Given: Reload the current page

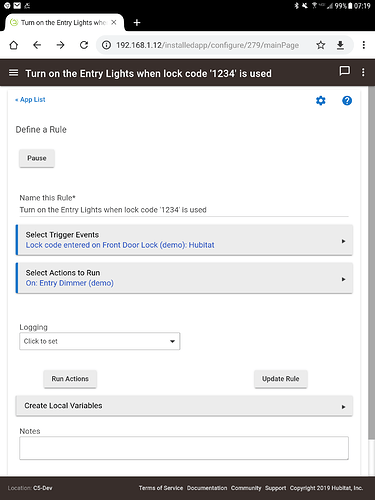Looking at the screenshot, I should point(84,45).
